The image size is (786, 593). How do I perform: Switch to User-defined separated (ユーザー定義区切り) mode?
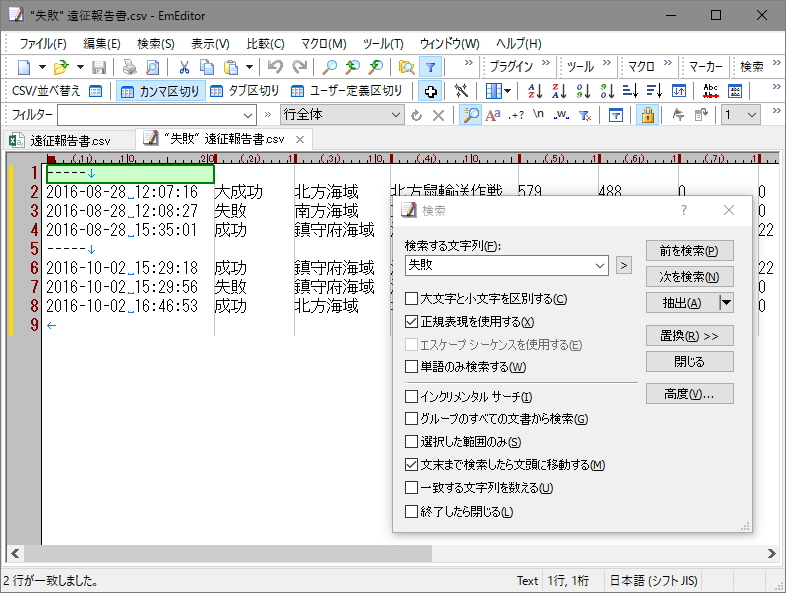click(x=347, y=91)
